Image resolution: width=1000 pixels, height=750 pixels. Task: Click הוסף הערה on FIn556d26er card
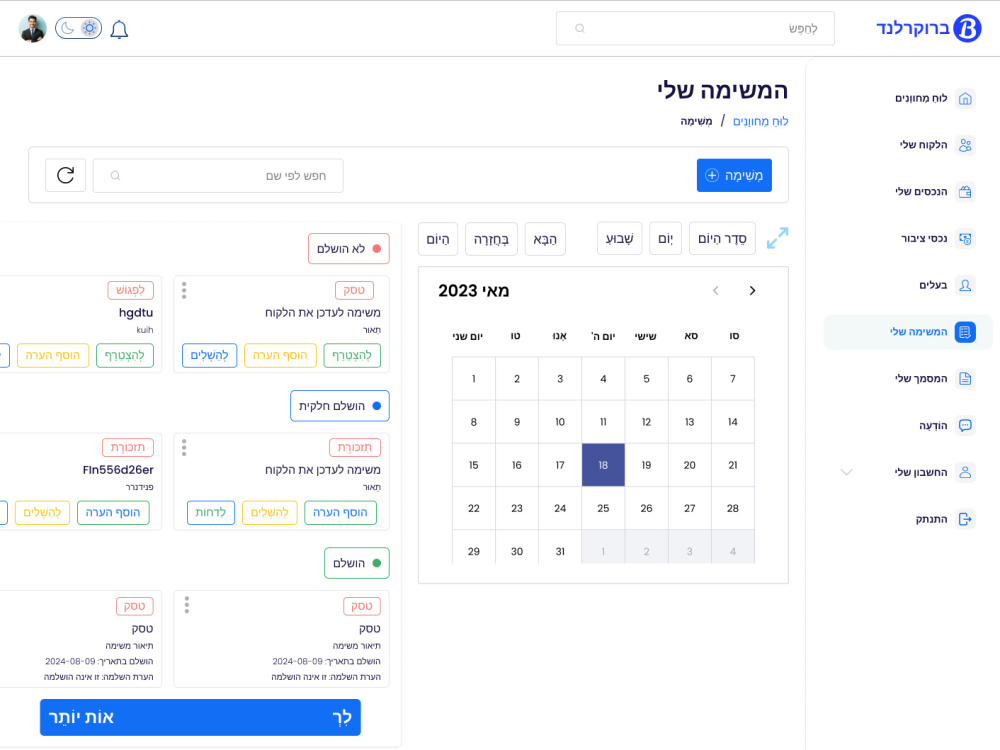(113, 513)
